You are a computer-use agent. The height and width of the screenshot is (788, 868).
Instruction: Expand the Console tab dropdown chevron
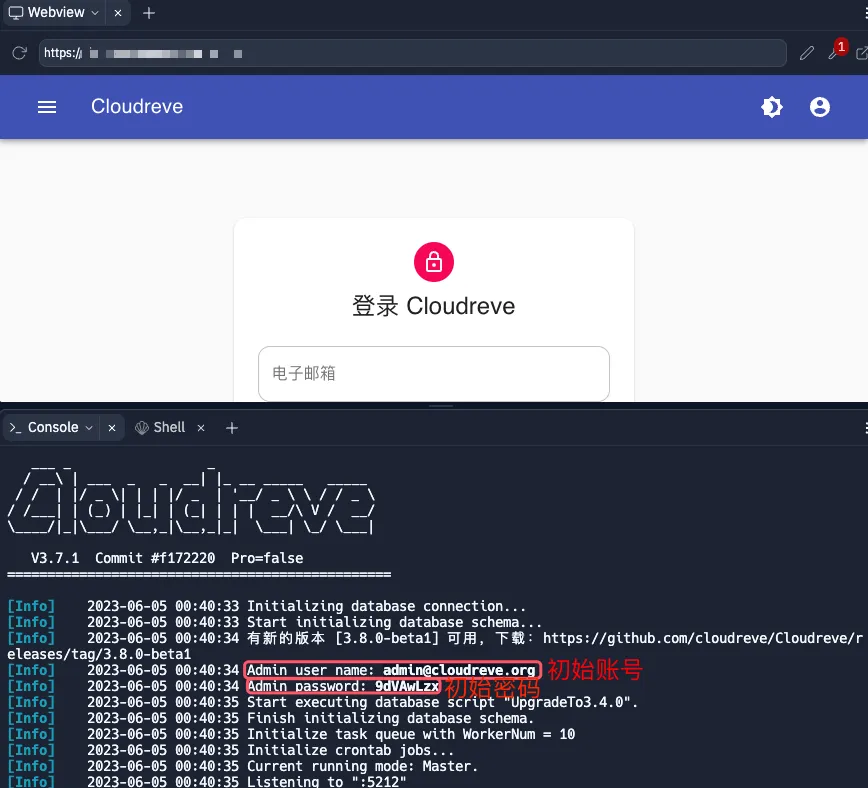click(x=89, y=427)
